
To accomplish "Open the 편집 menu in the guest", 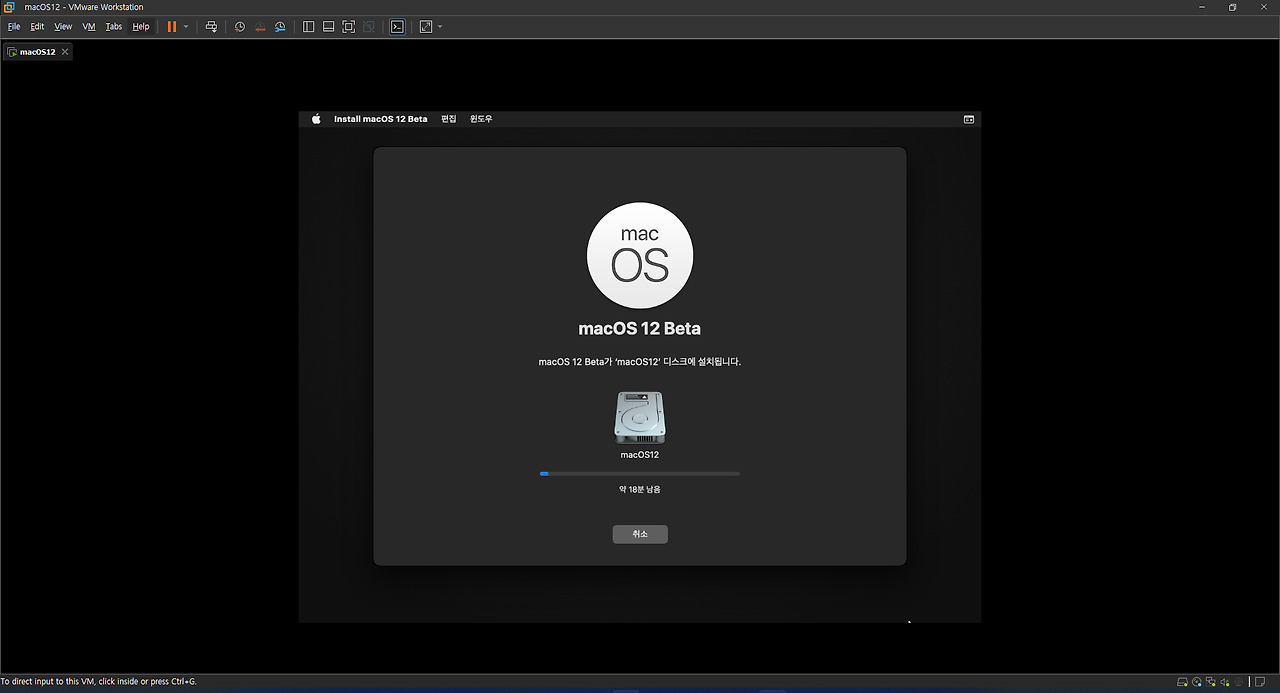I will (449, 119).
